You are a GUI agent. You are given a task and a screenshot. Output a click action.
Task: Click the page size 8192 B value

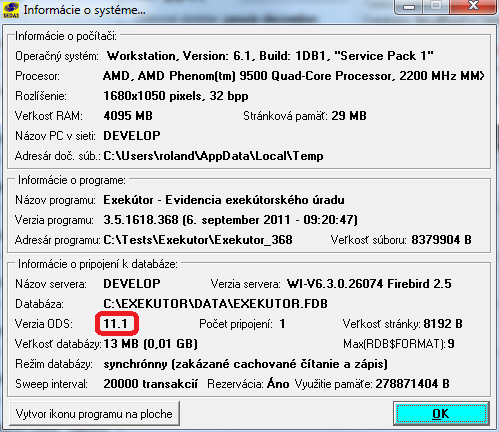click(x=443, y=324)
